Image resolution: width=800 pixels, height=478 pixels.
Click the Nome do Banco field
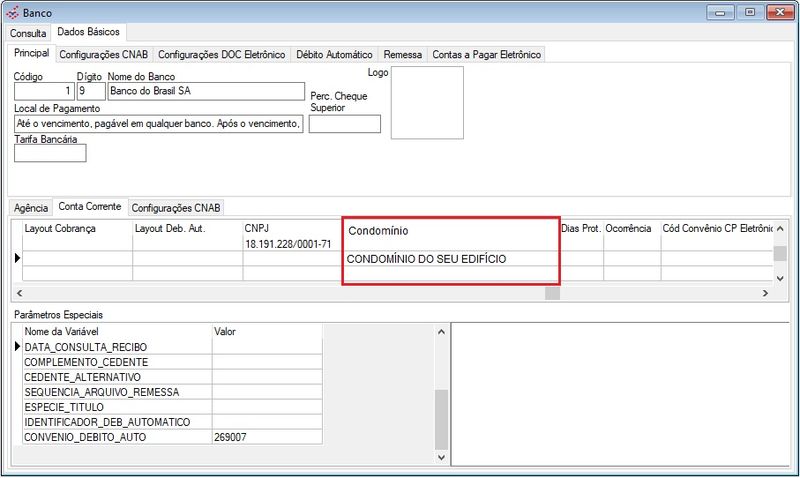click(x=204, y=91)
